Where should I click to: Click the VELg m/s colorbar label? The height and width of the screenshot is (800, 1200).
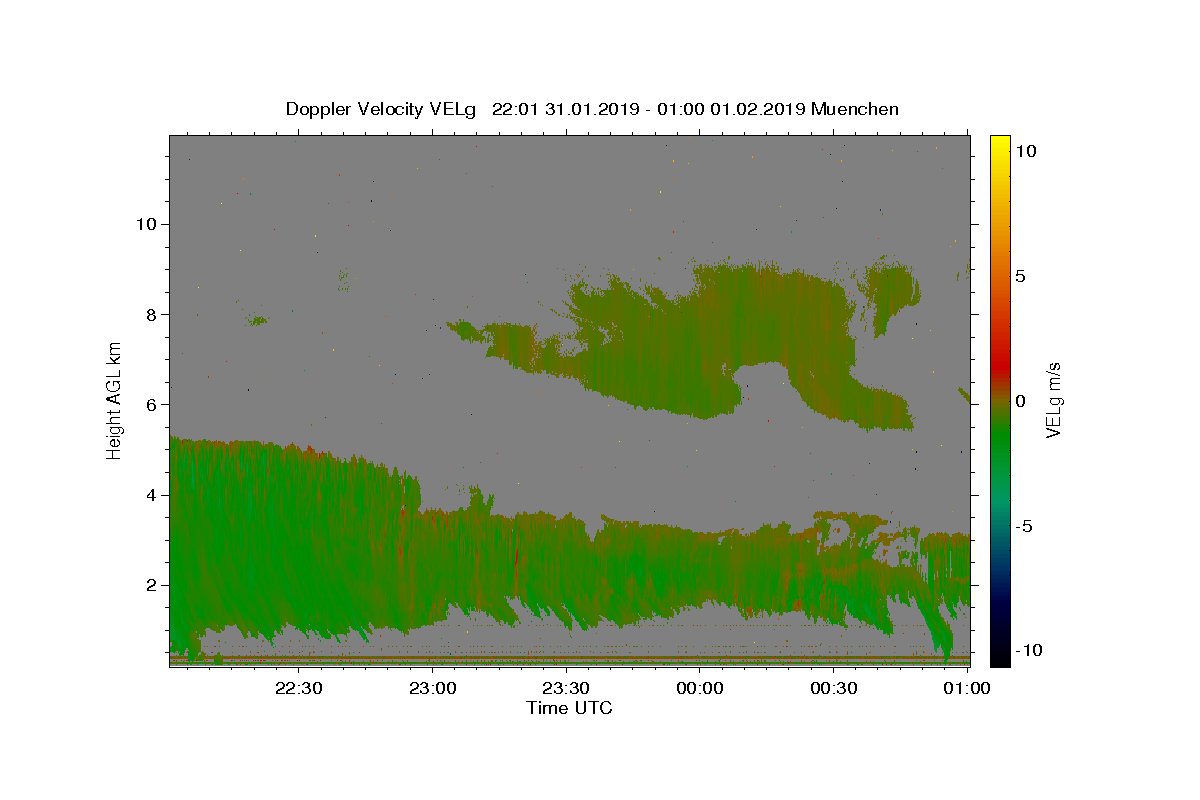coord(1053,400)
